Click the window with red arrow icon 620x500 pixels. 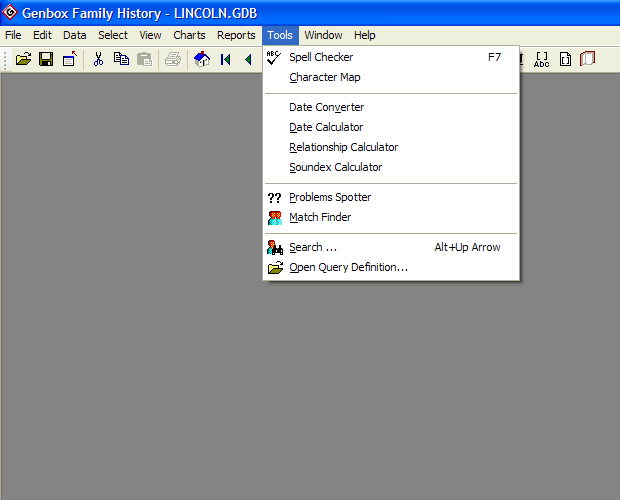(x=69, y=59)
